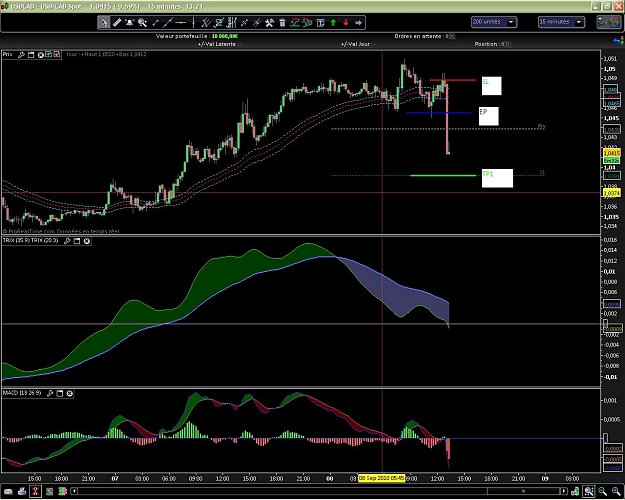Screen dimensions: 625x500
Task: Click the green chart icon near the zoom tools
Action: pos(575,491)
